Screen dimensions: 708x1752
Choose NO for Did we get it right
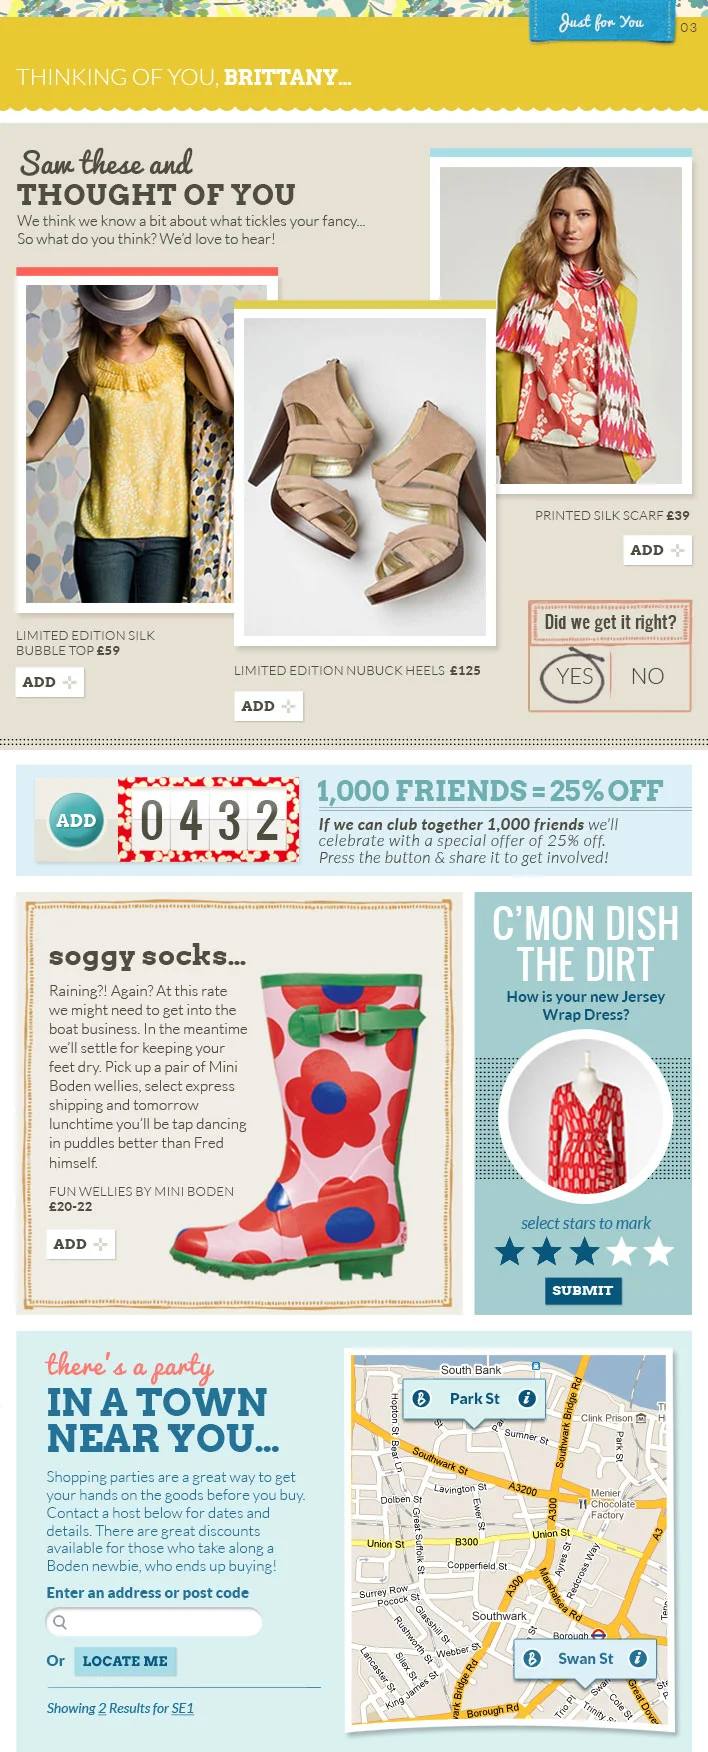[x=647, y=677]
